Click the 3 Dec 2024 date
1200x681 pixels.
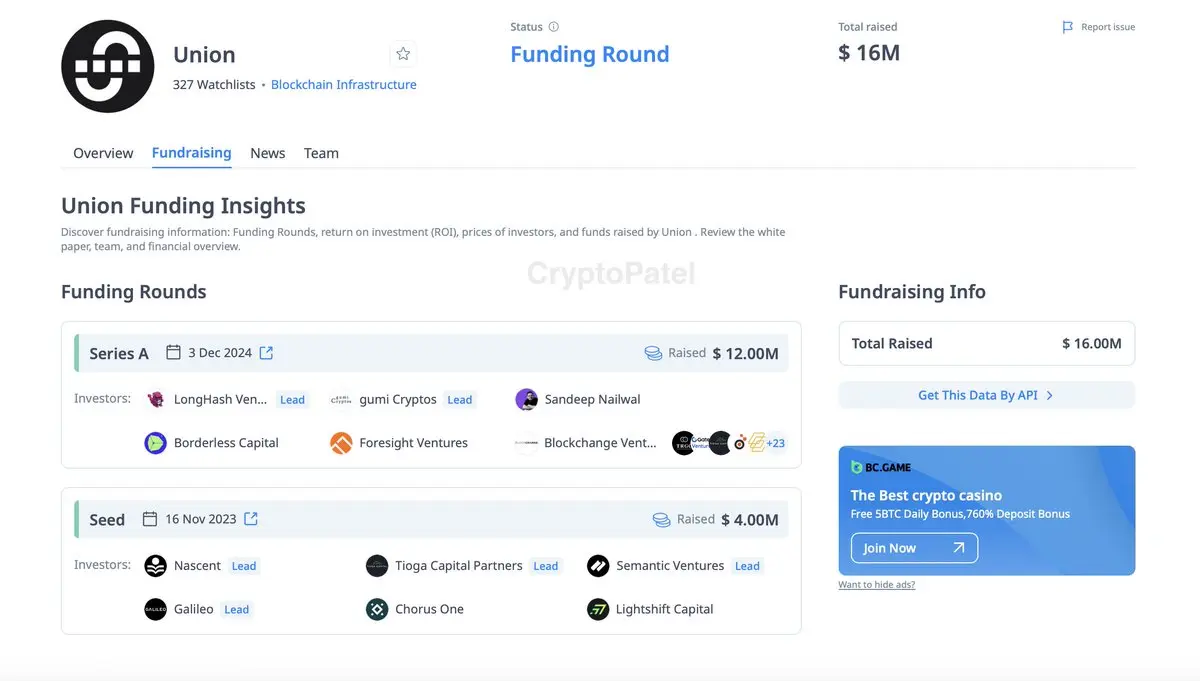coord(220,353)
